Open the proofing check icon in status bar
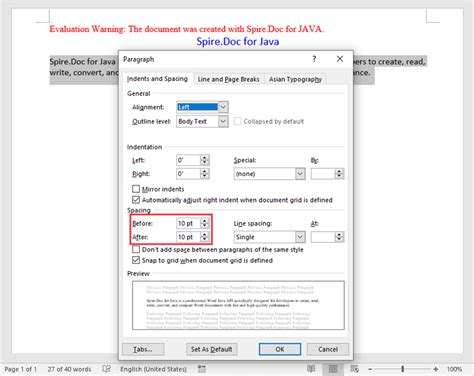 point(106,369)
